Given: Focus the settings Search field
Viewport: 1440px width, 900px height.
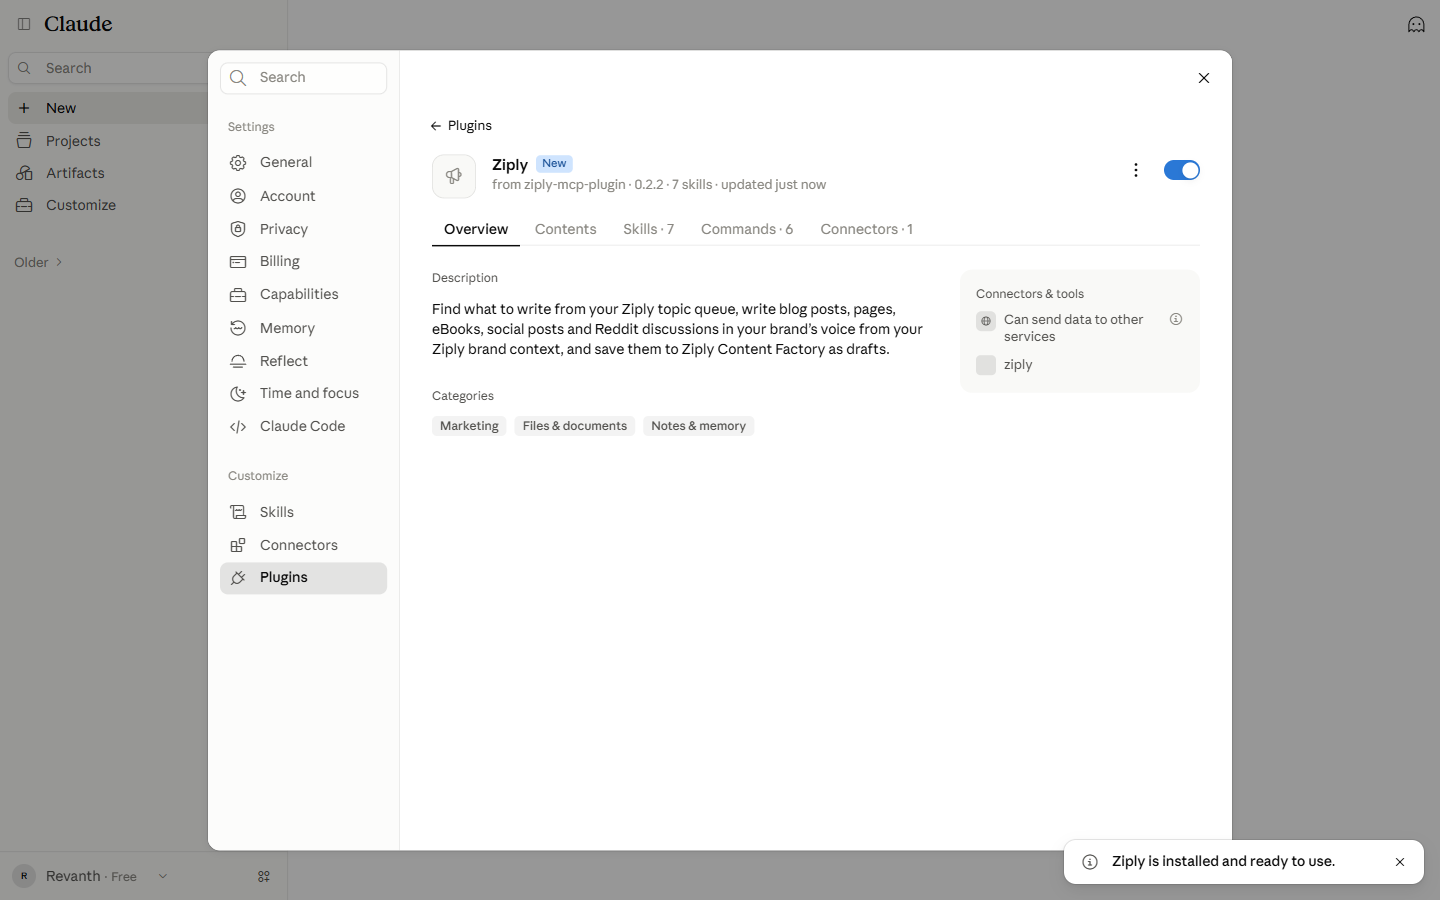Looking at the screenshot, I should [x=303, y=78].
